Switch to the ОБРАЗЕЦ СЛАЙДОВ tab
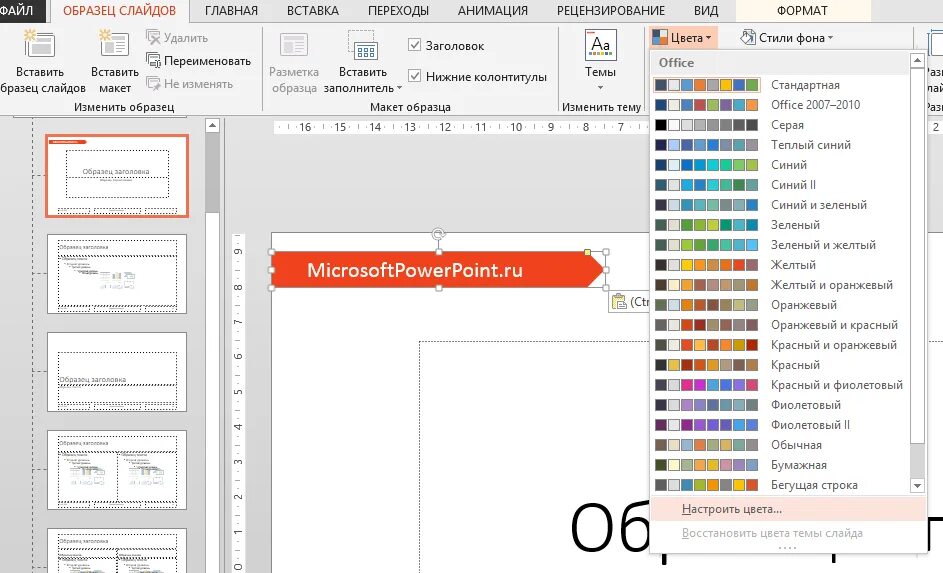This screenshot has width=943, height=573. point(120,11)
